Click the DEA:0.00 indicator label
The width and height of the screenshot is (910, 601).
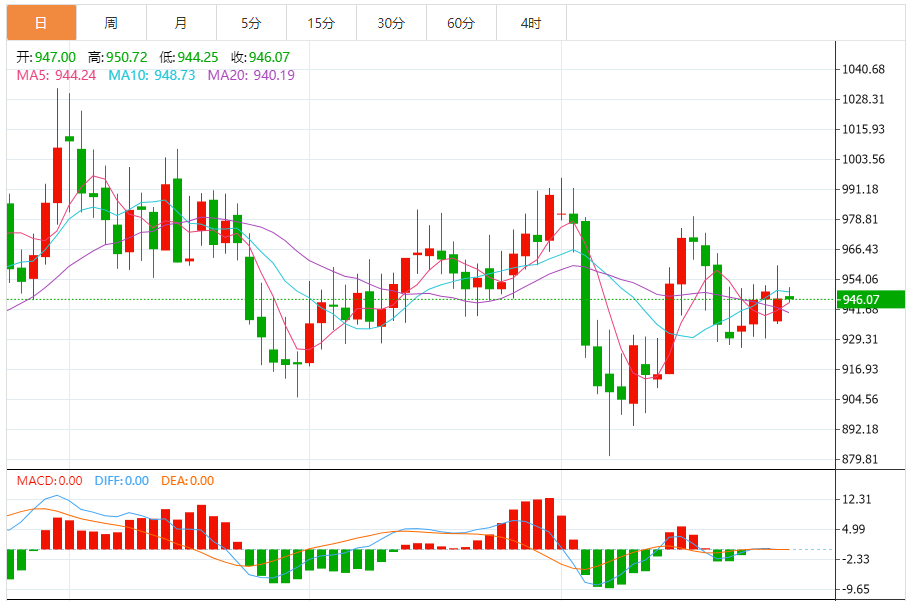click(187, 480)
